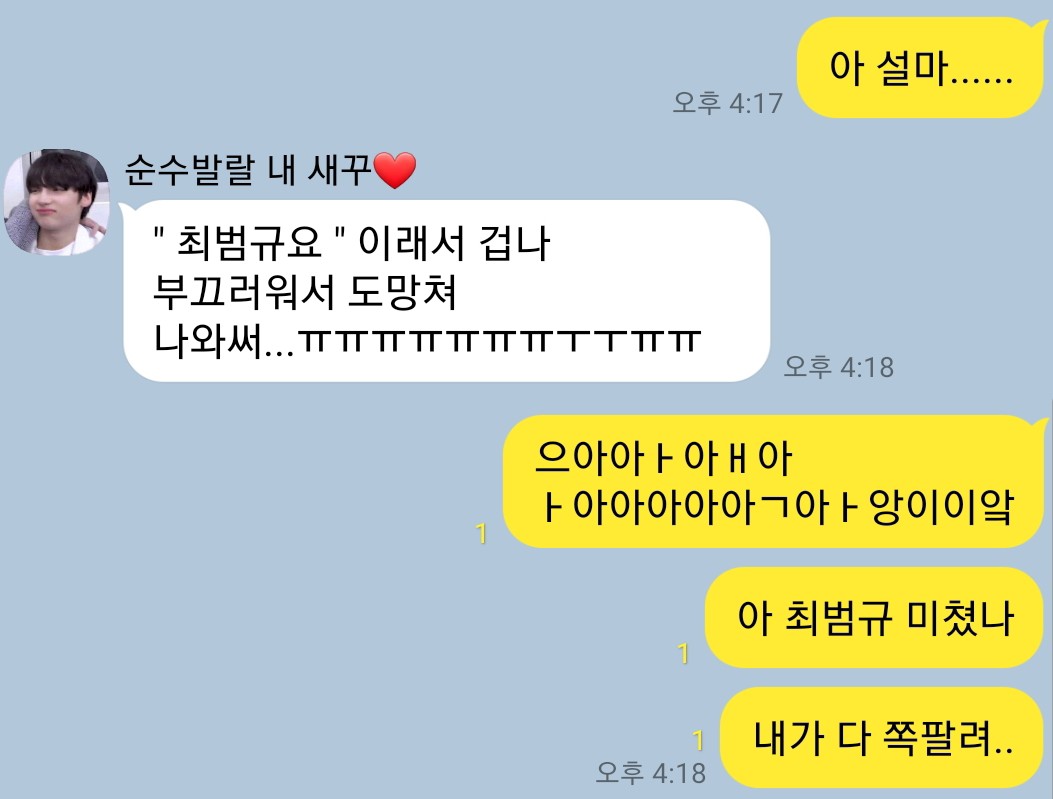Click unread count 1 beside 내가 다 쪽팔려
Screen dimensions: 1053x799
pos(698,740)
